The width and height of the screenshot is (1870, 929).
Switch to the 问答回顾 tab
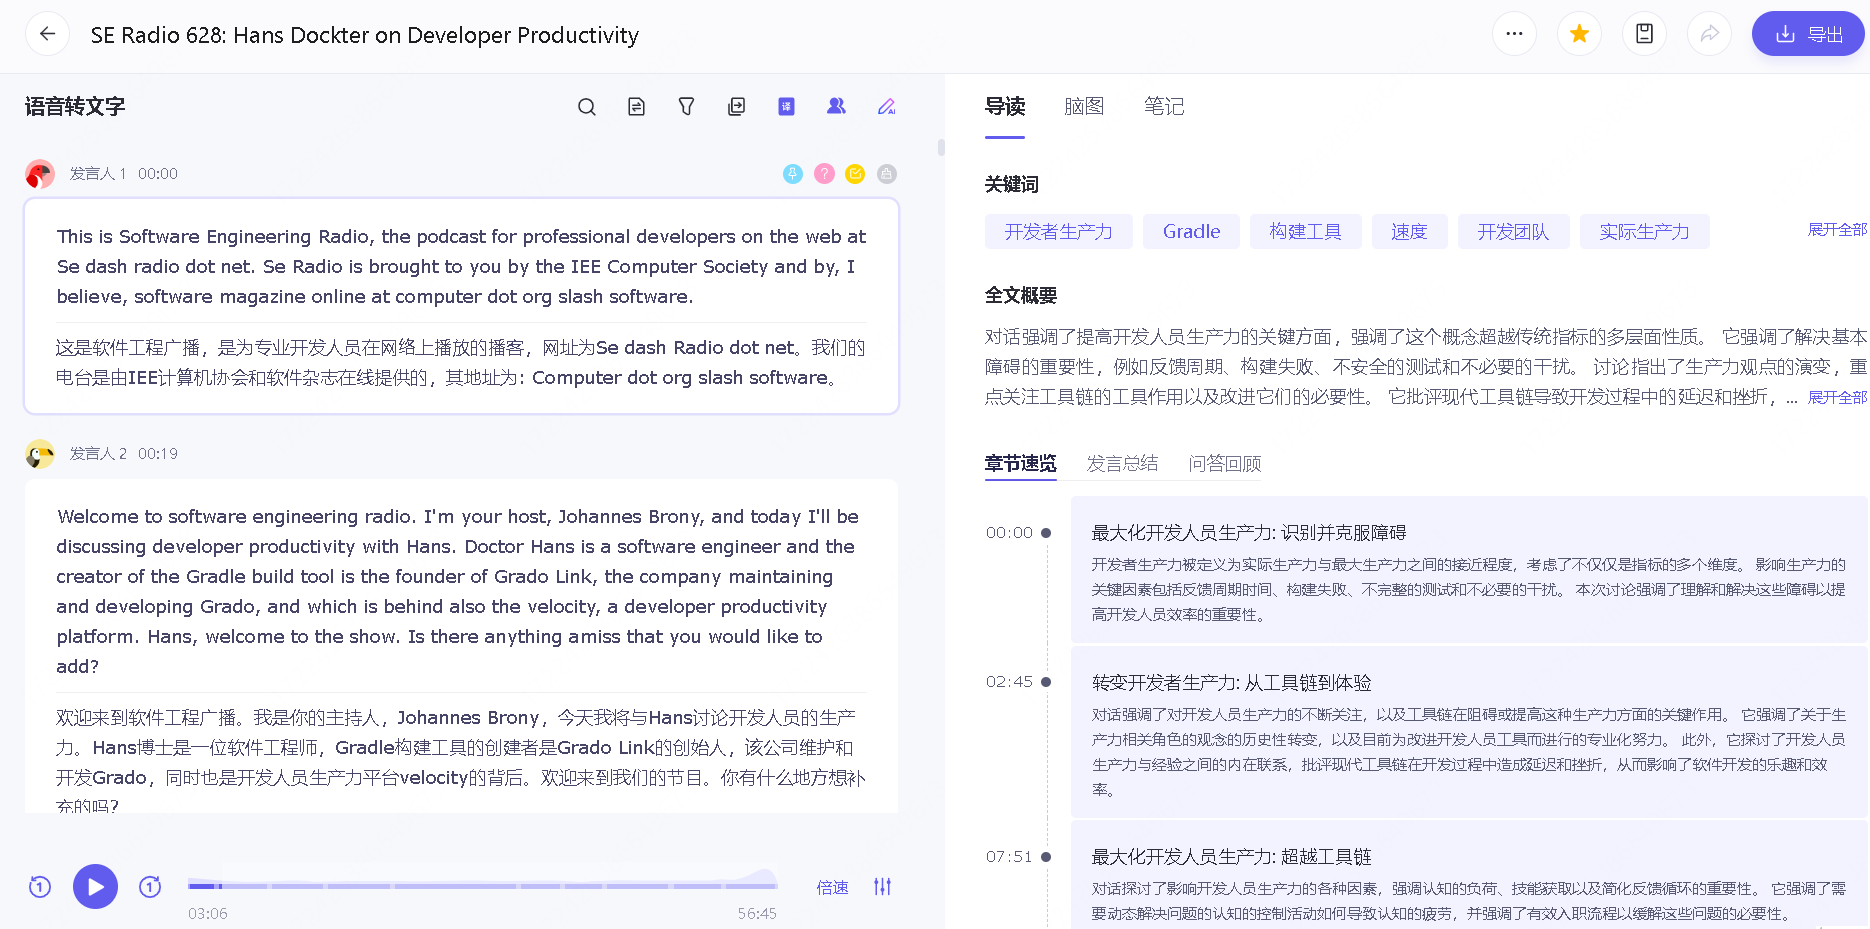point(1225,464)
